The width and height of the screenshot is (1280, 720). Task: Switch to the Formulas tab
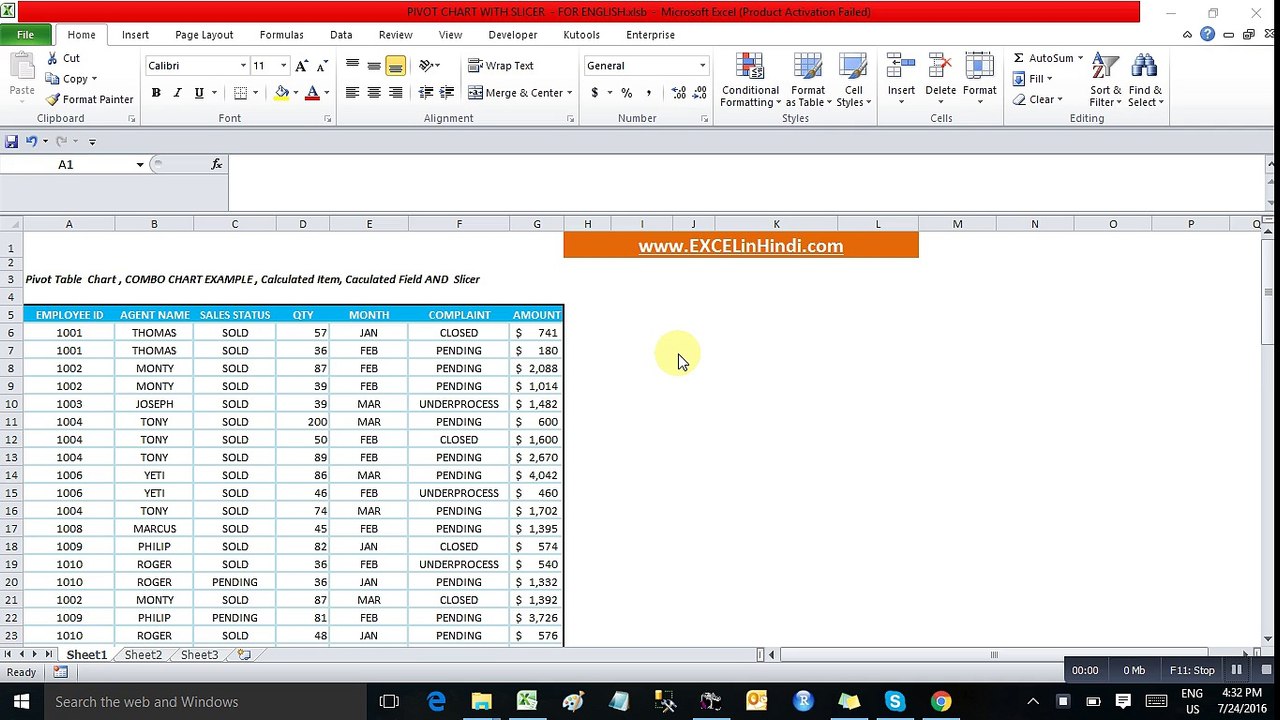281,34
